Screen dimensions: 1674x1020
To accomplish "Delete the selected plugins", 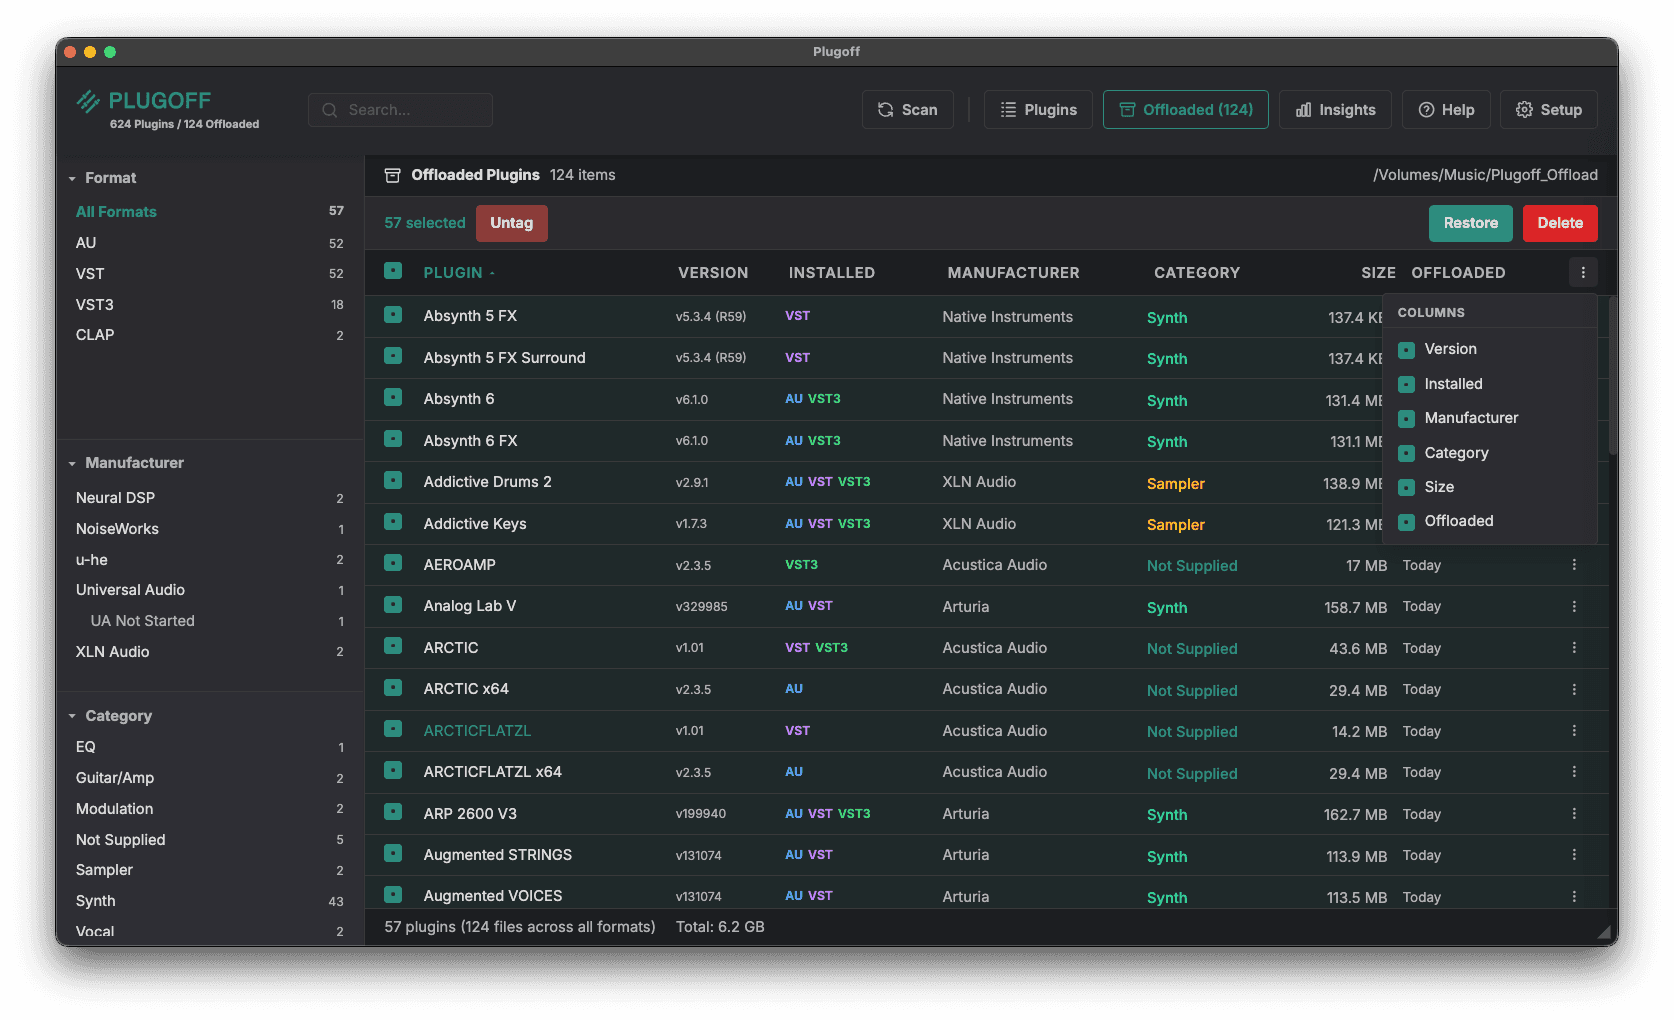I will click(x=1560, y=223).
